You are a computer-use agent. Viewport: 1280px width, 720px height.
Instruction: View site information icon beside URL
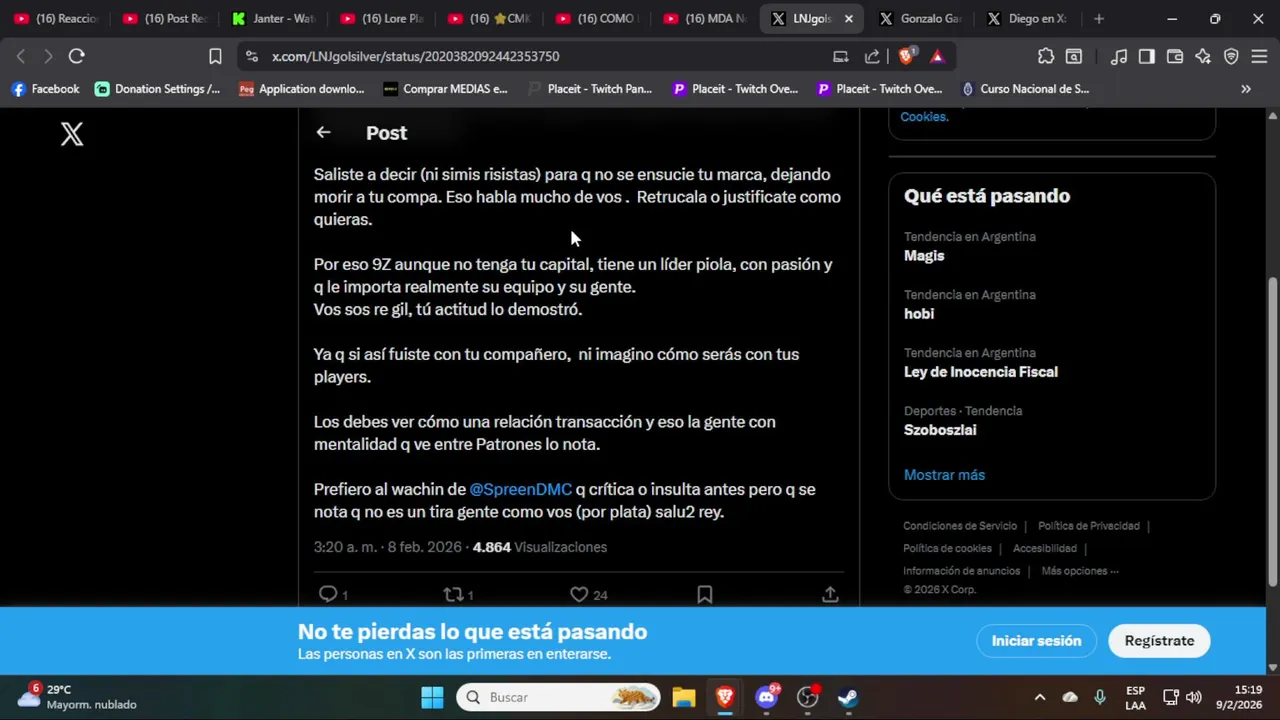251,56
